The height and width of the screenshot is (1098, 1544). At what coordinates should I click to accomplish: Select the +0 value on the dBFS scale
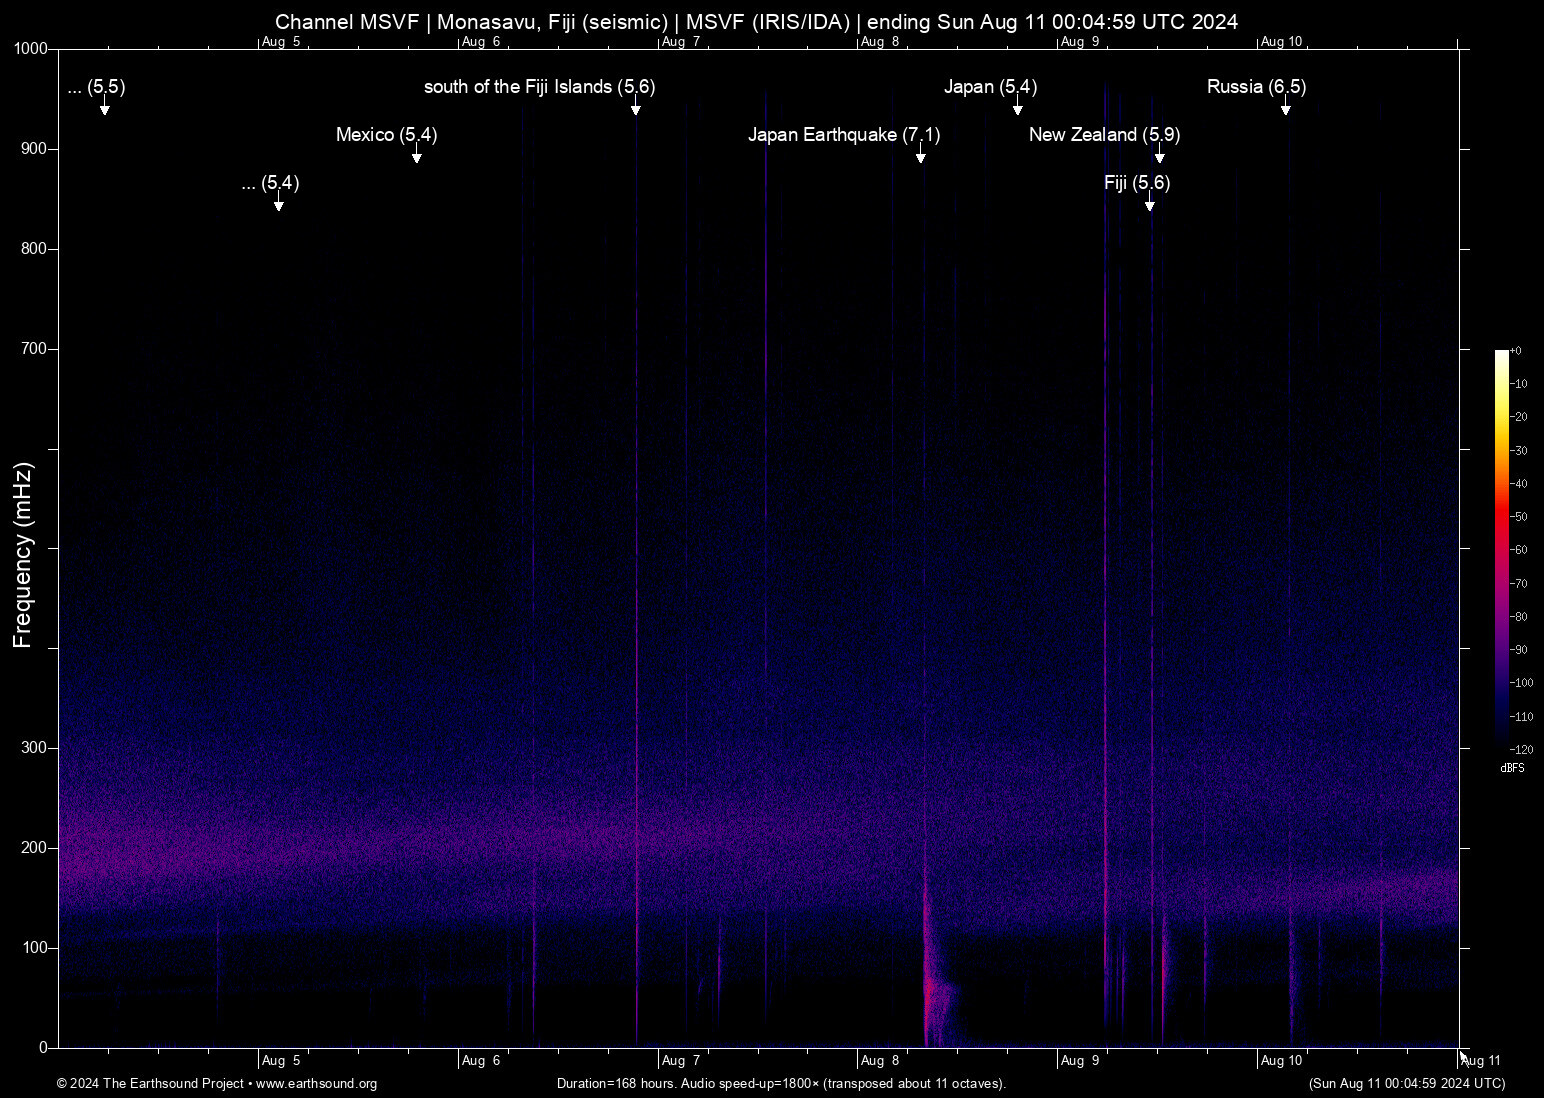(1516, 351)
